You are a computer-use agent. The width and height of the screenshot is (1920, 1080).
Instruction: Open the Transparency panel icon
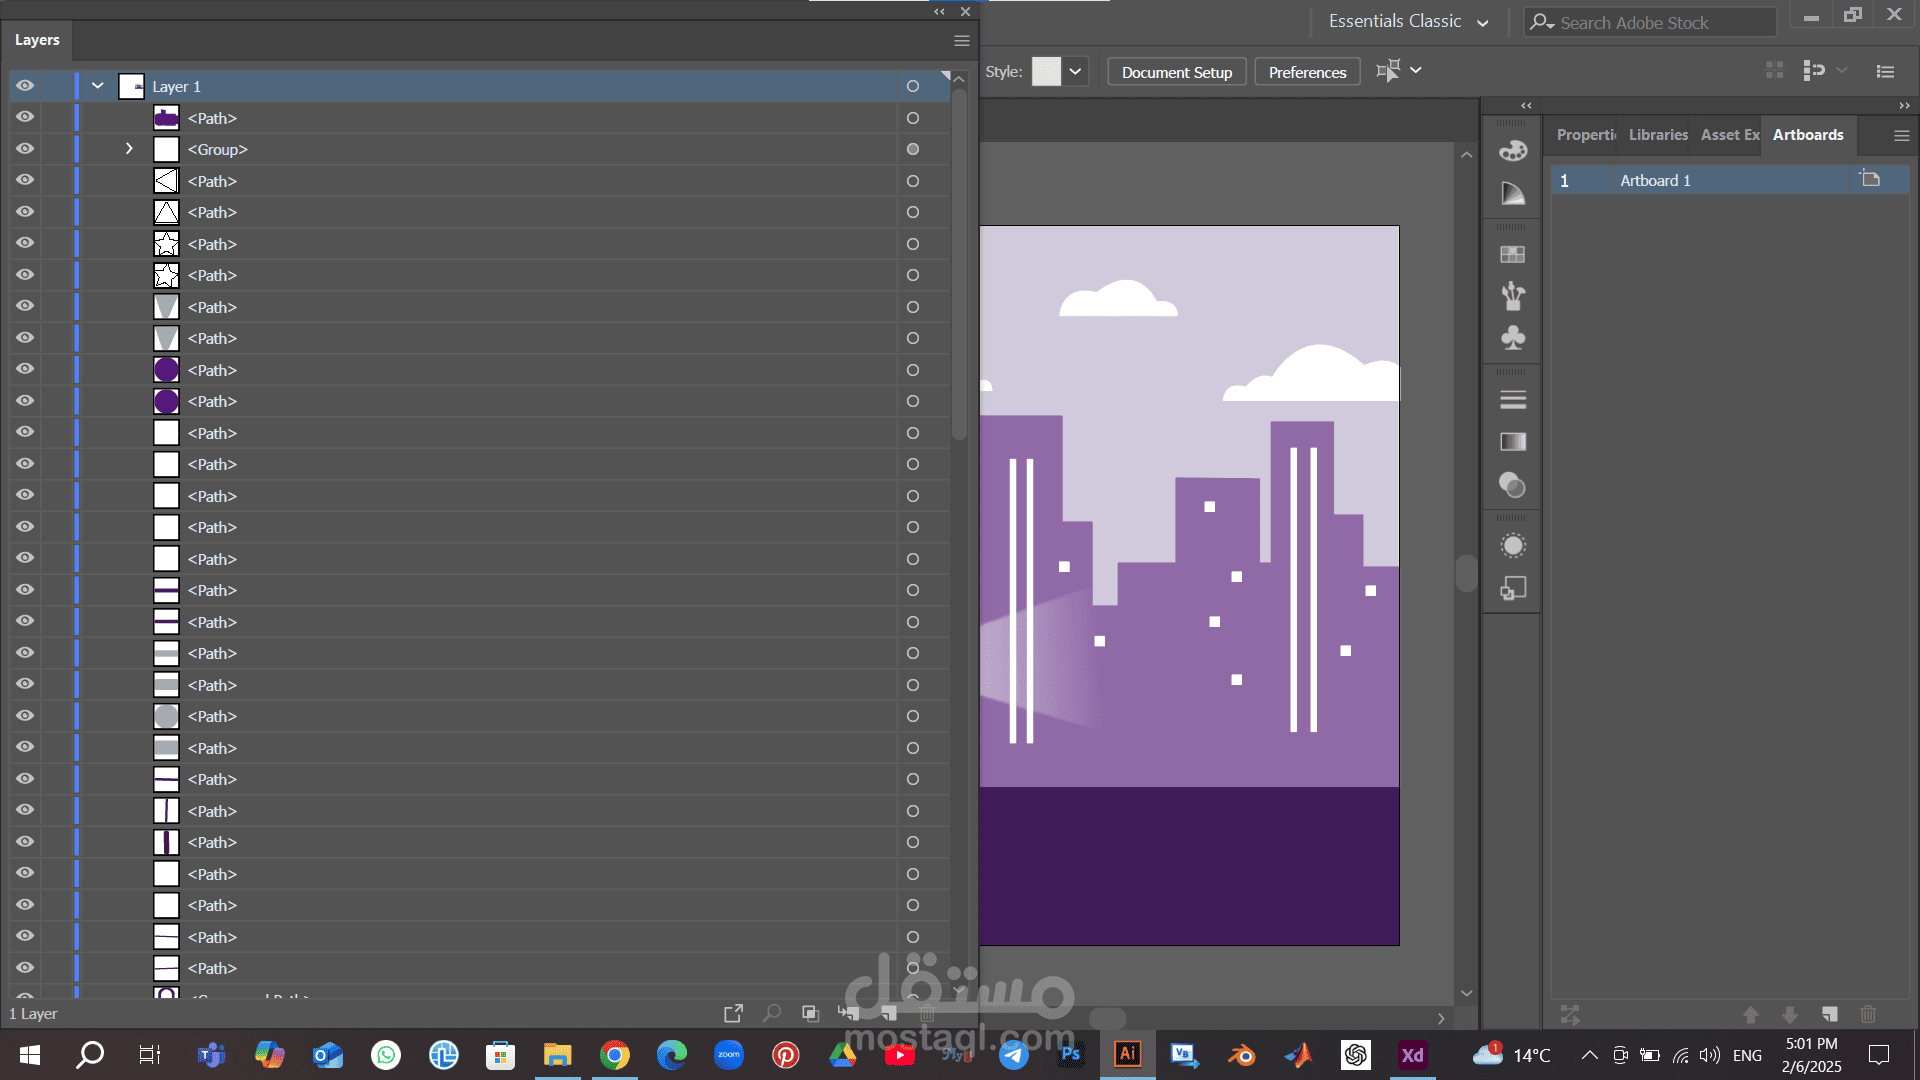1513,486
